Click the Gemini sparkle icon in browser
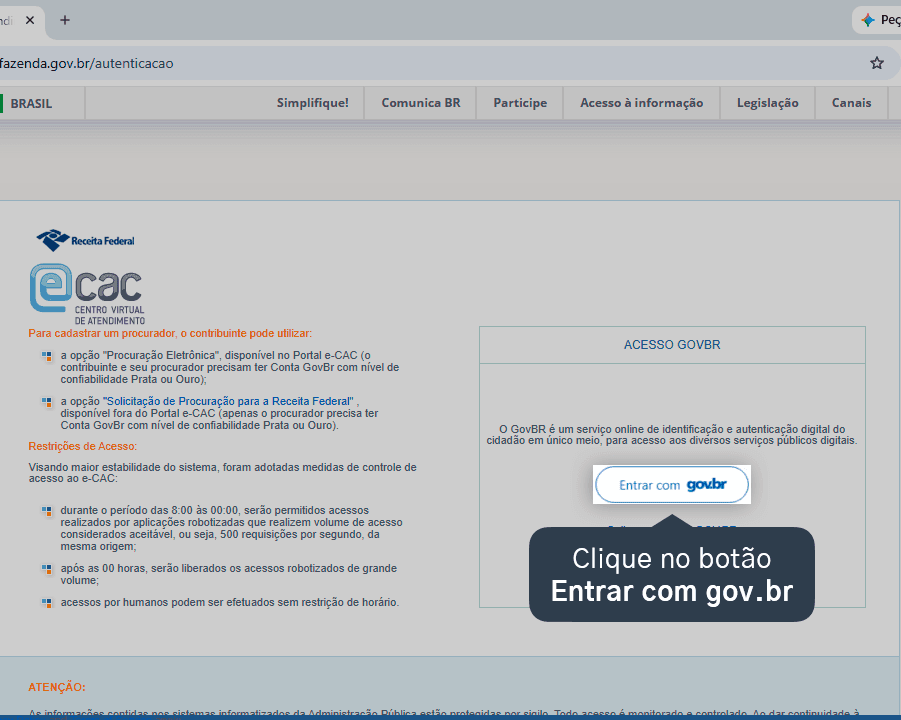901x720 pixels. (x=868, y=20)
